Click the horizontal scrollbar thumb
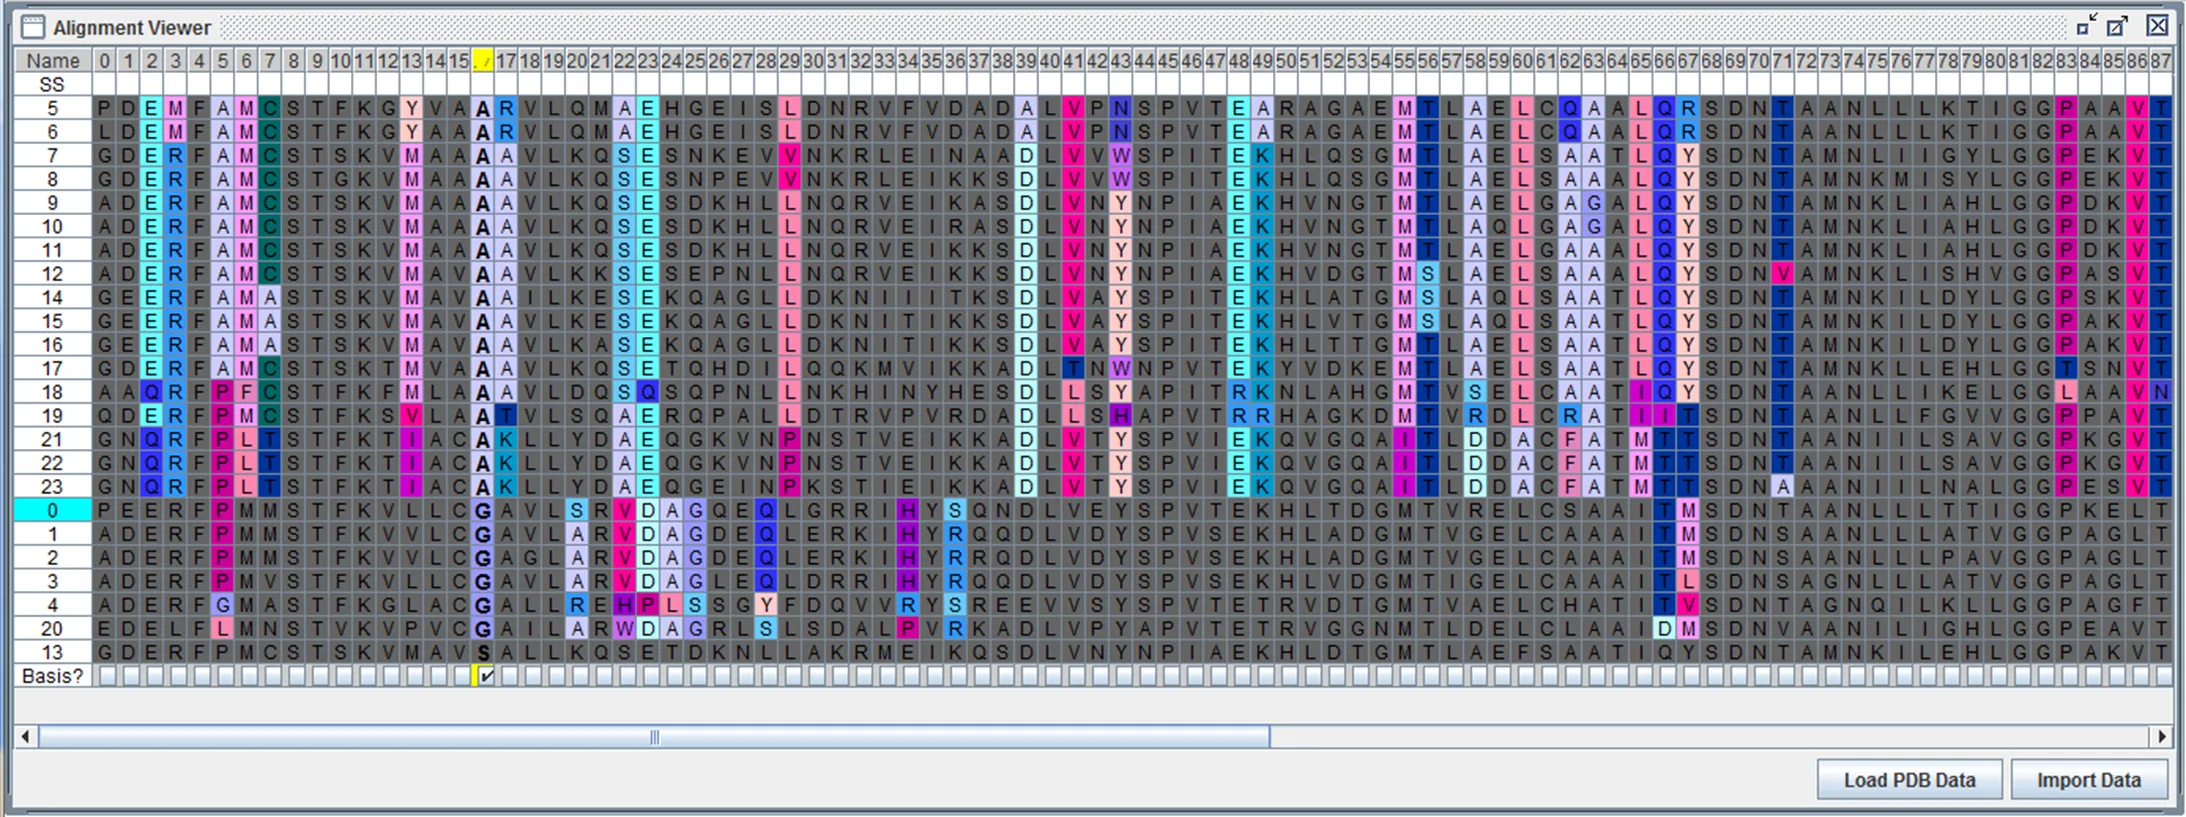Viewport: 2186px width, 817px height. (654, 737)
